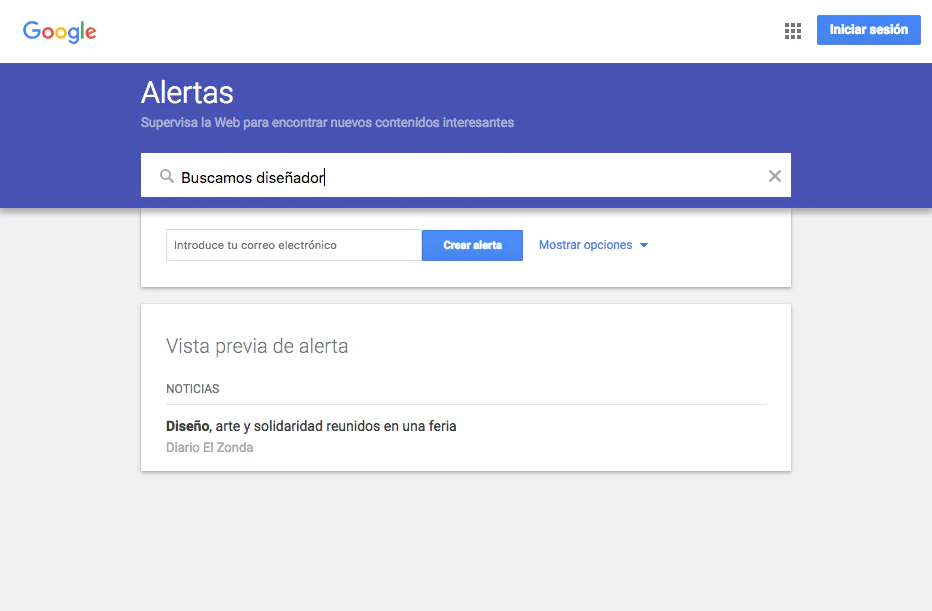
Task: Open alert options via Mostrar opciones label
Action: coord(585,245)
